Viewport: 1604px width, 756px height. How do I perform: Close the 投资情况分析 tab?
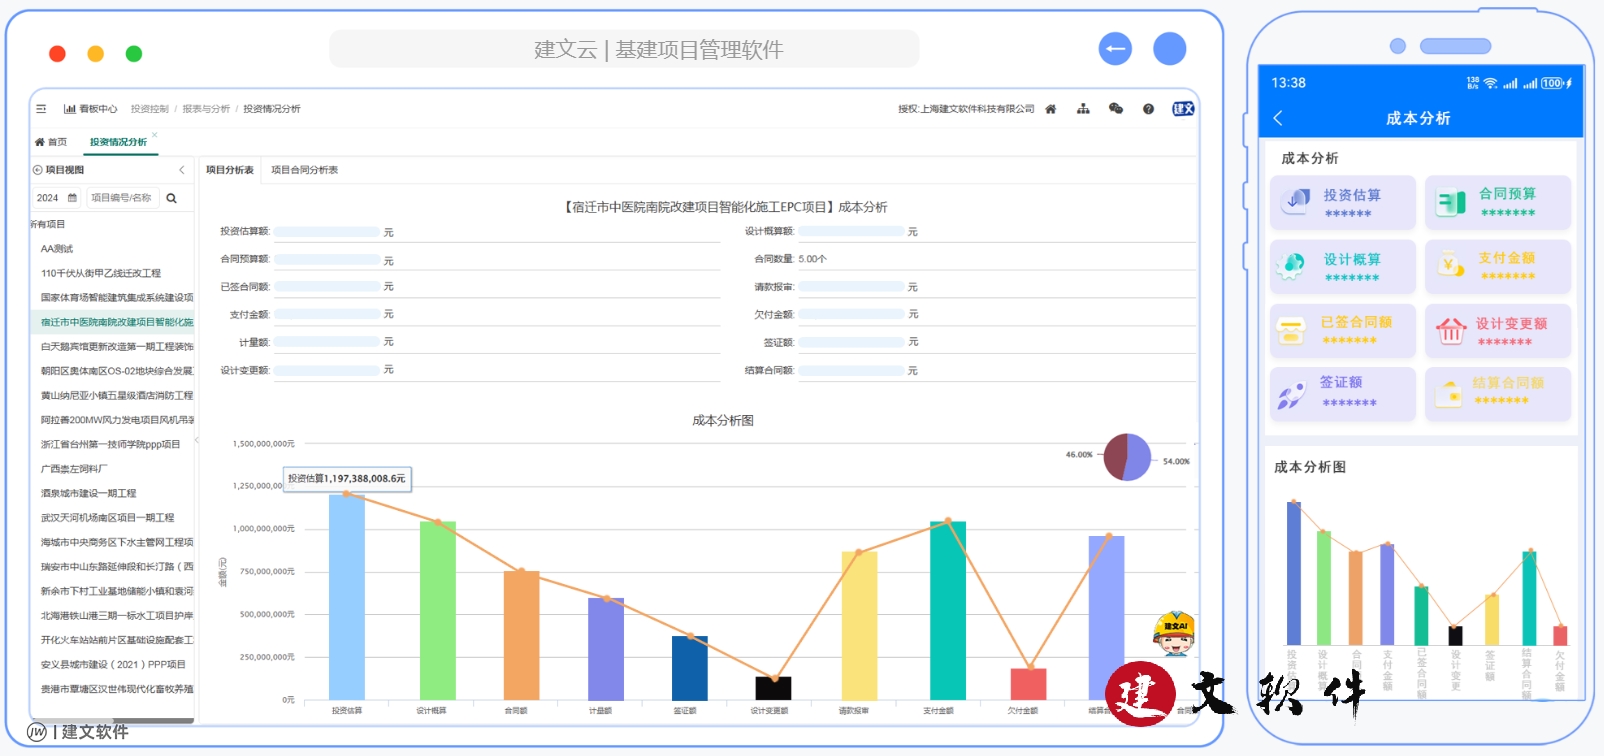(154, 135)
